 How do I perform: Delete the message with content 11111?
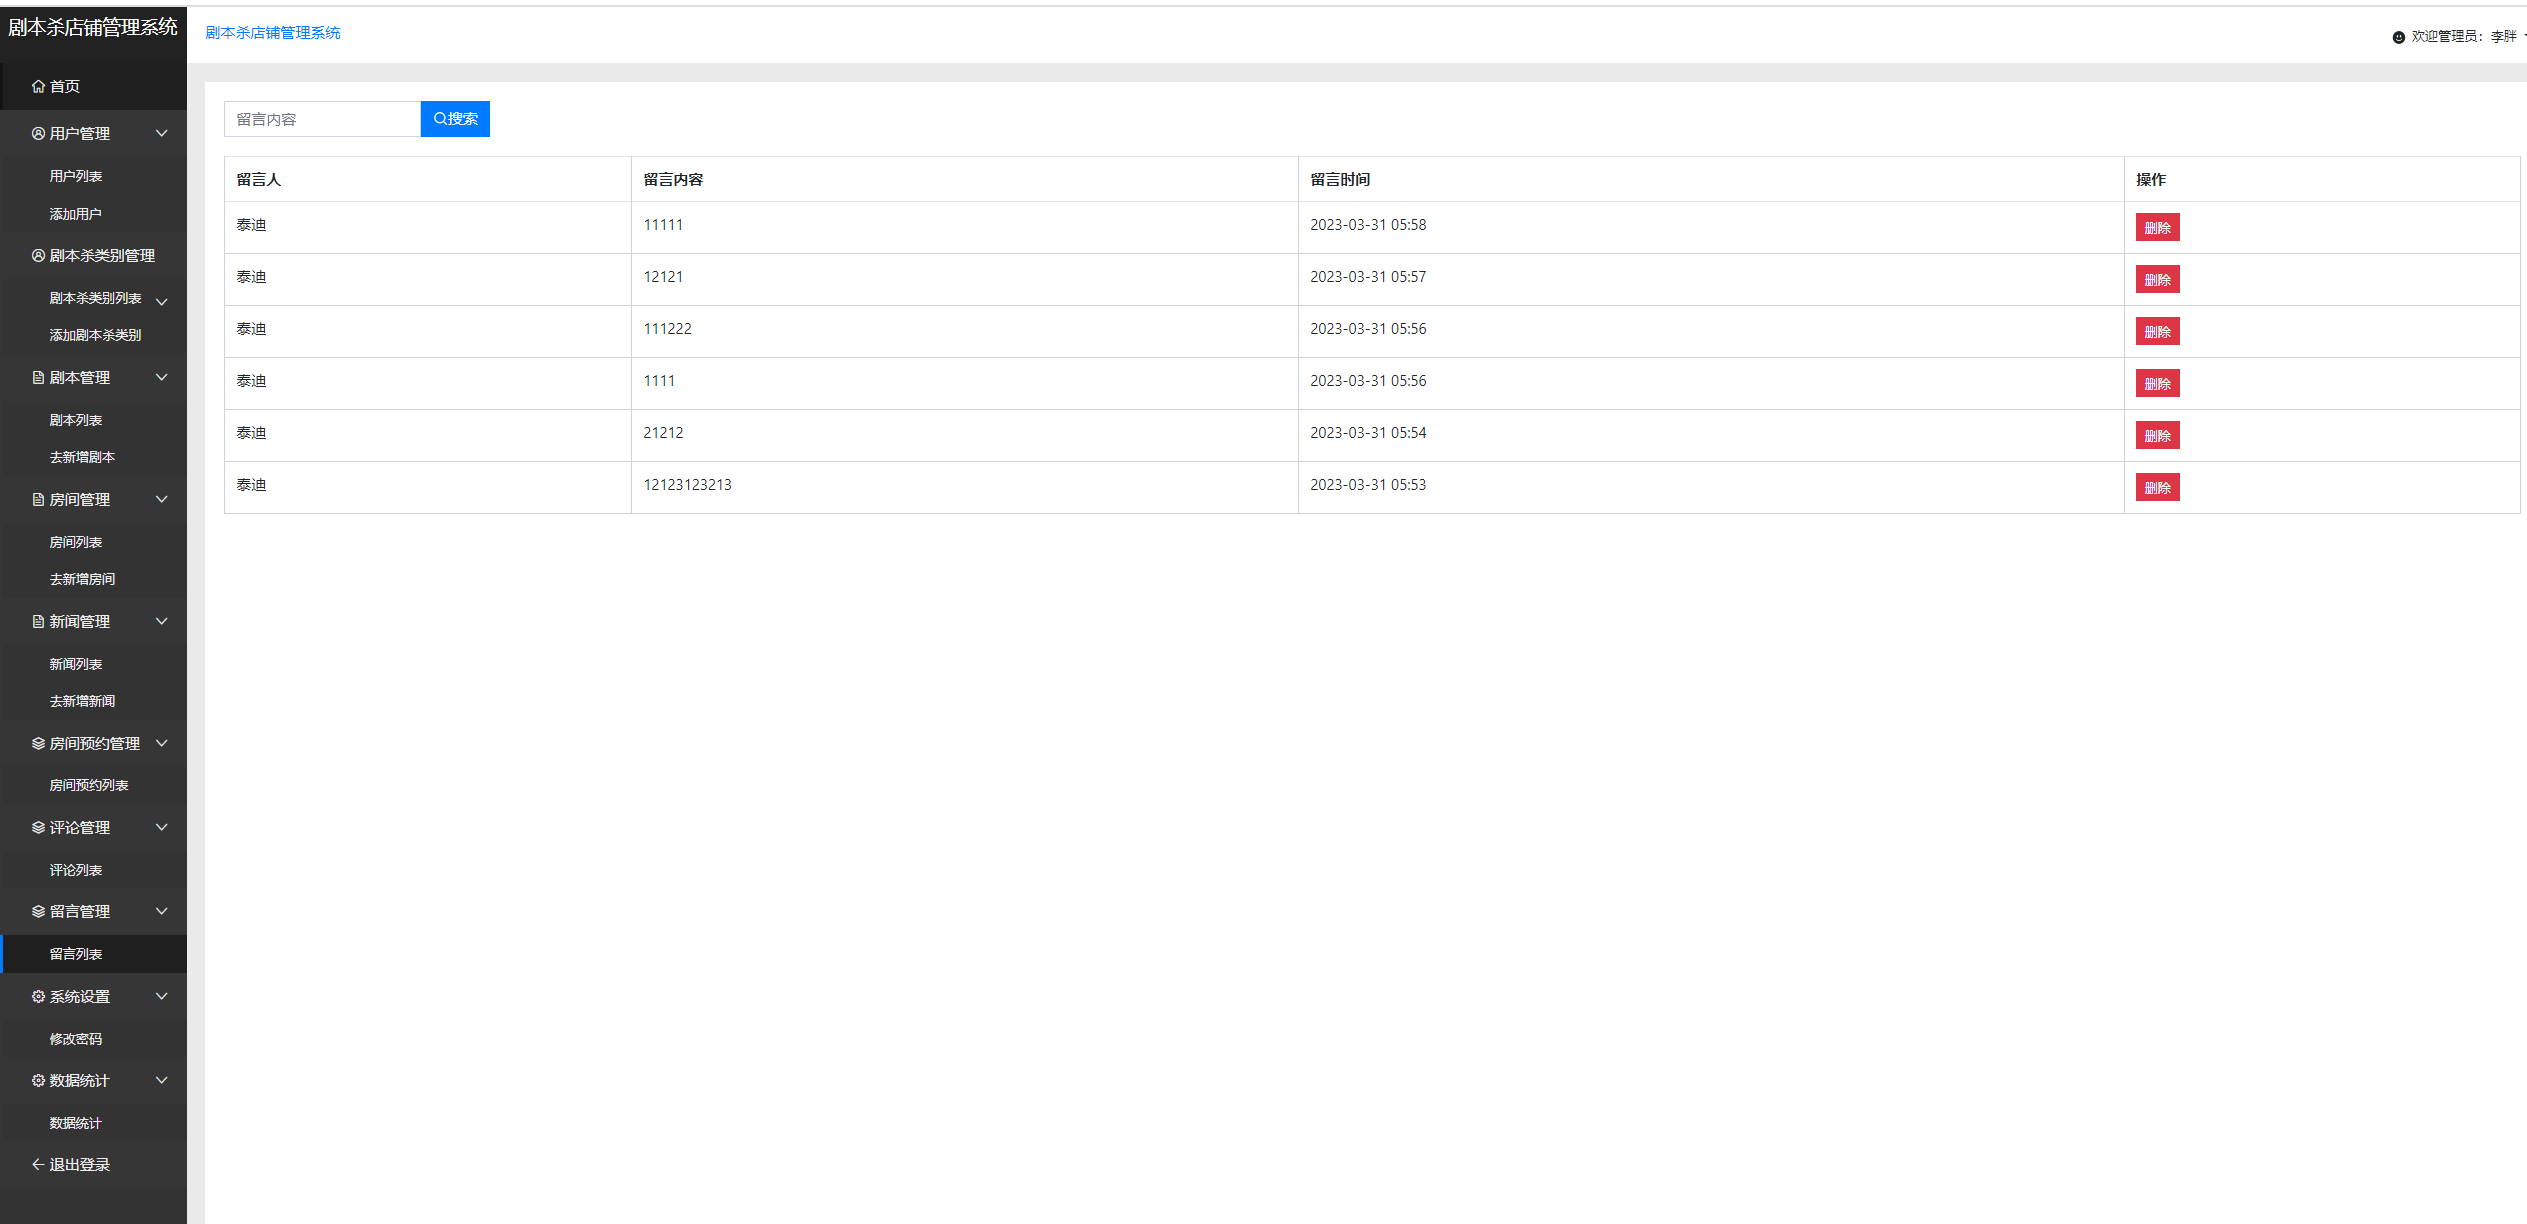(2157, 228)
